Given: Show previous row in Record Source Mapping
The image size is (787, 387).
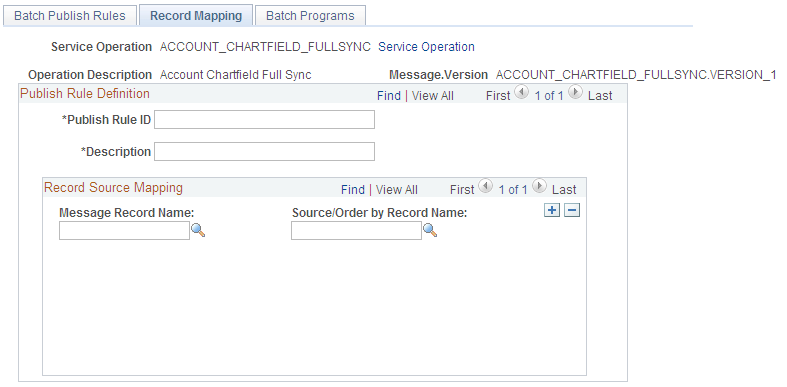Looking at the screenshot, I should click(x=486, y=187).
